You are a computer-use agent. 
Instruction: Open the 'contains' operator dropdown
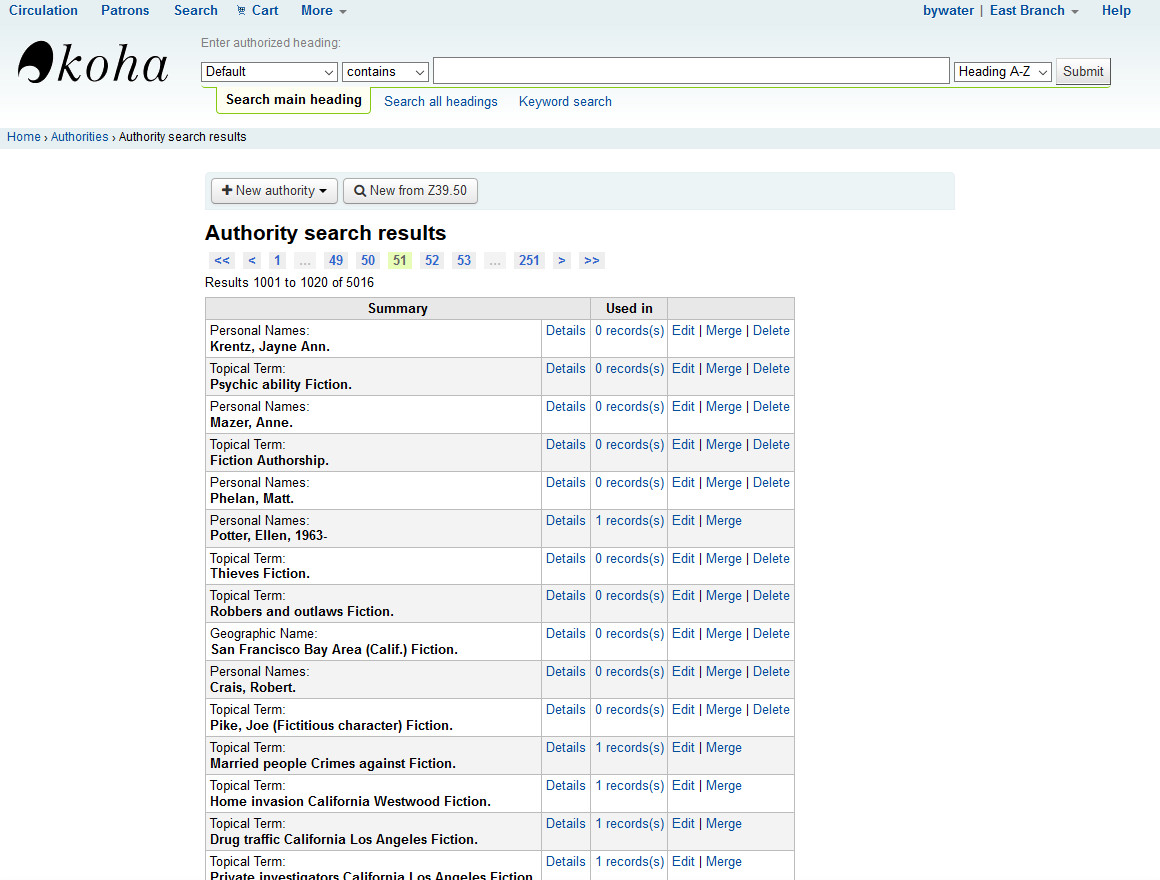[385, 72]
